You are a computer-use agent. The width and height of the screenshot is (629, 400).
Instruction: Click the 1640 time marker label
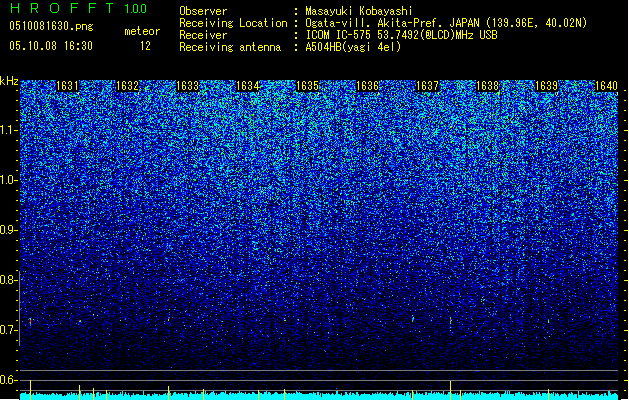[606, 86]
